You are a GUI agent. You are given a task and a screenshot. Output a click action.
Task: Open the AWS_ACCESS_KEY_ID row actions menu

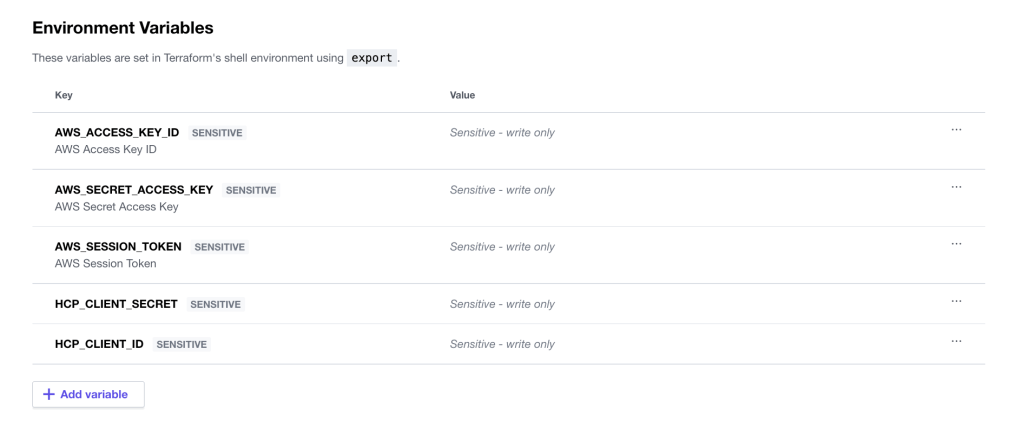[x=956, y=130]
